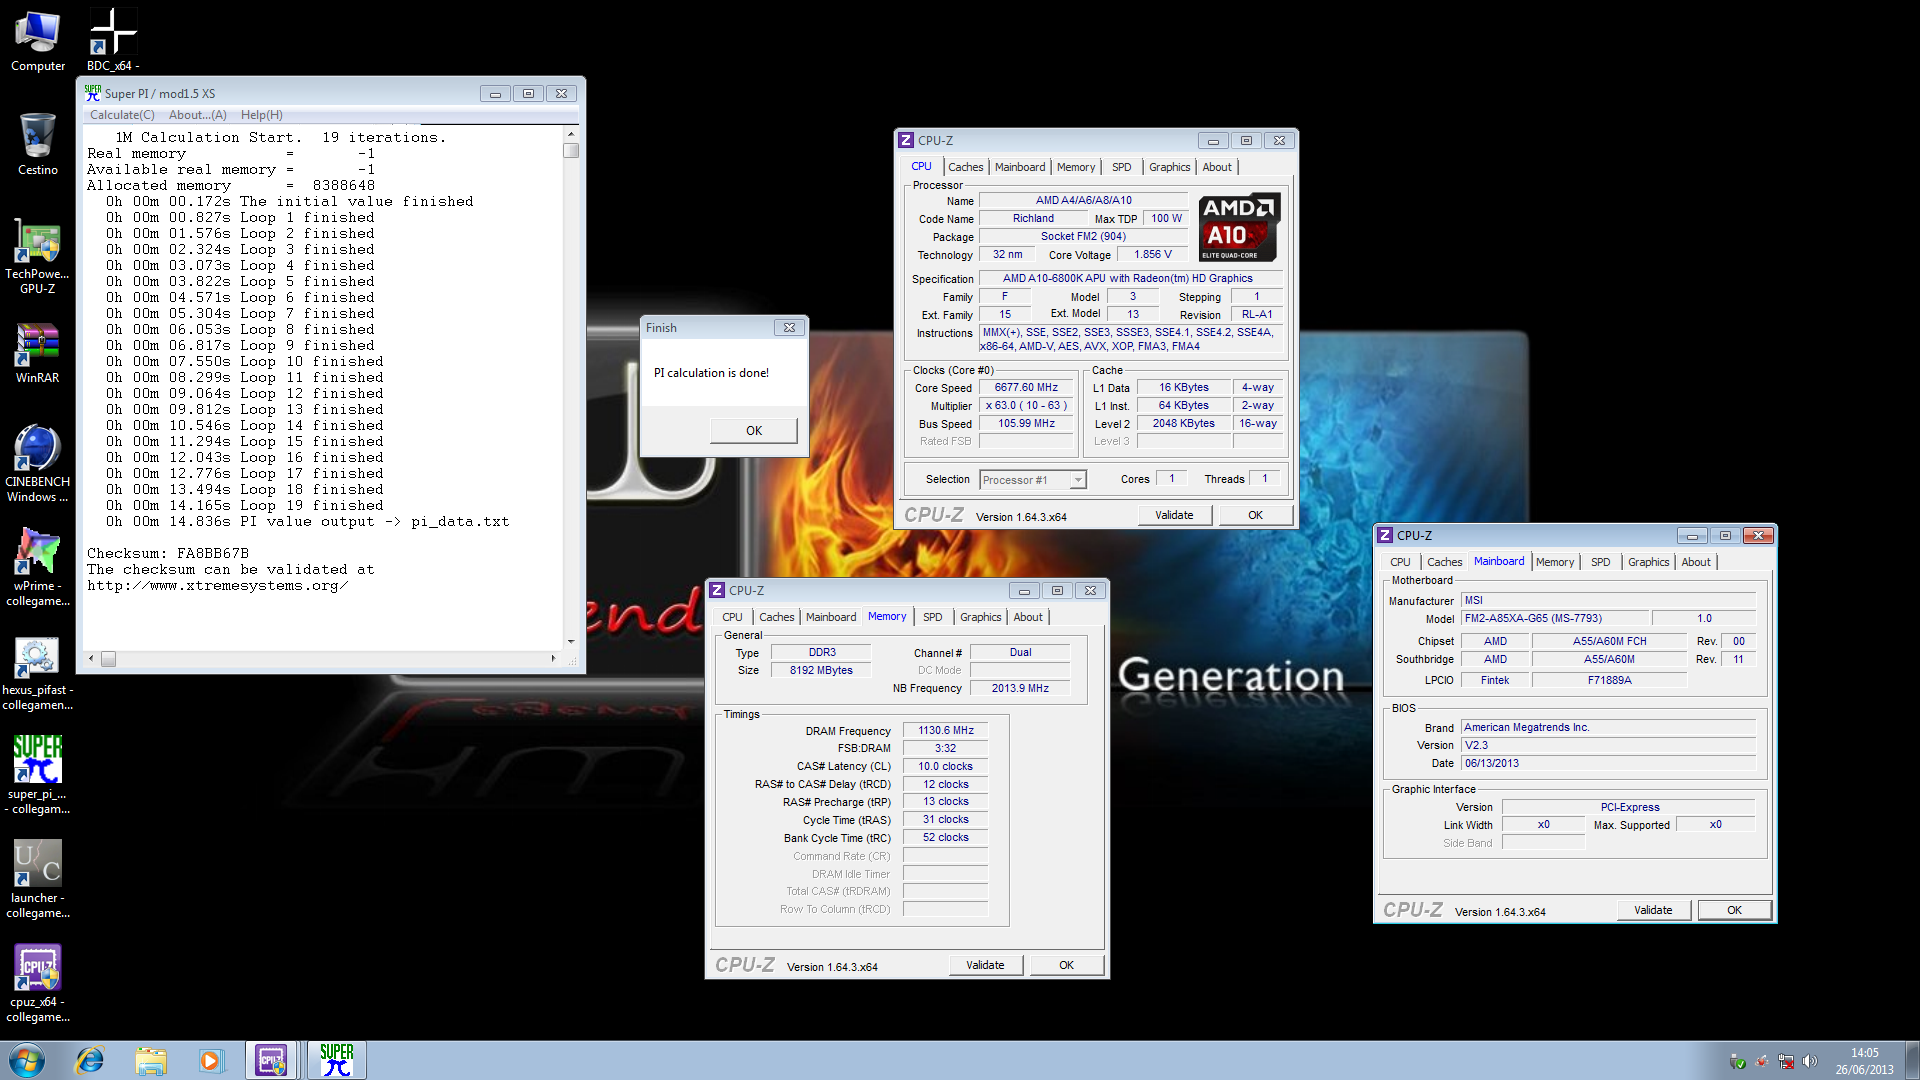This screenshot has width=1920, height=1080.
Task: Click CPU-Z Z icon in Mainboard window title
Action: (x=1385, y=535)
